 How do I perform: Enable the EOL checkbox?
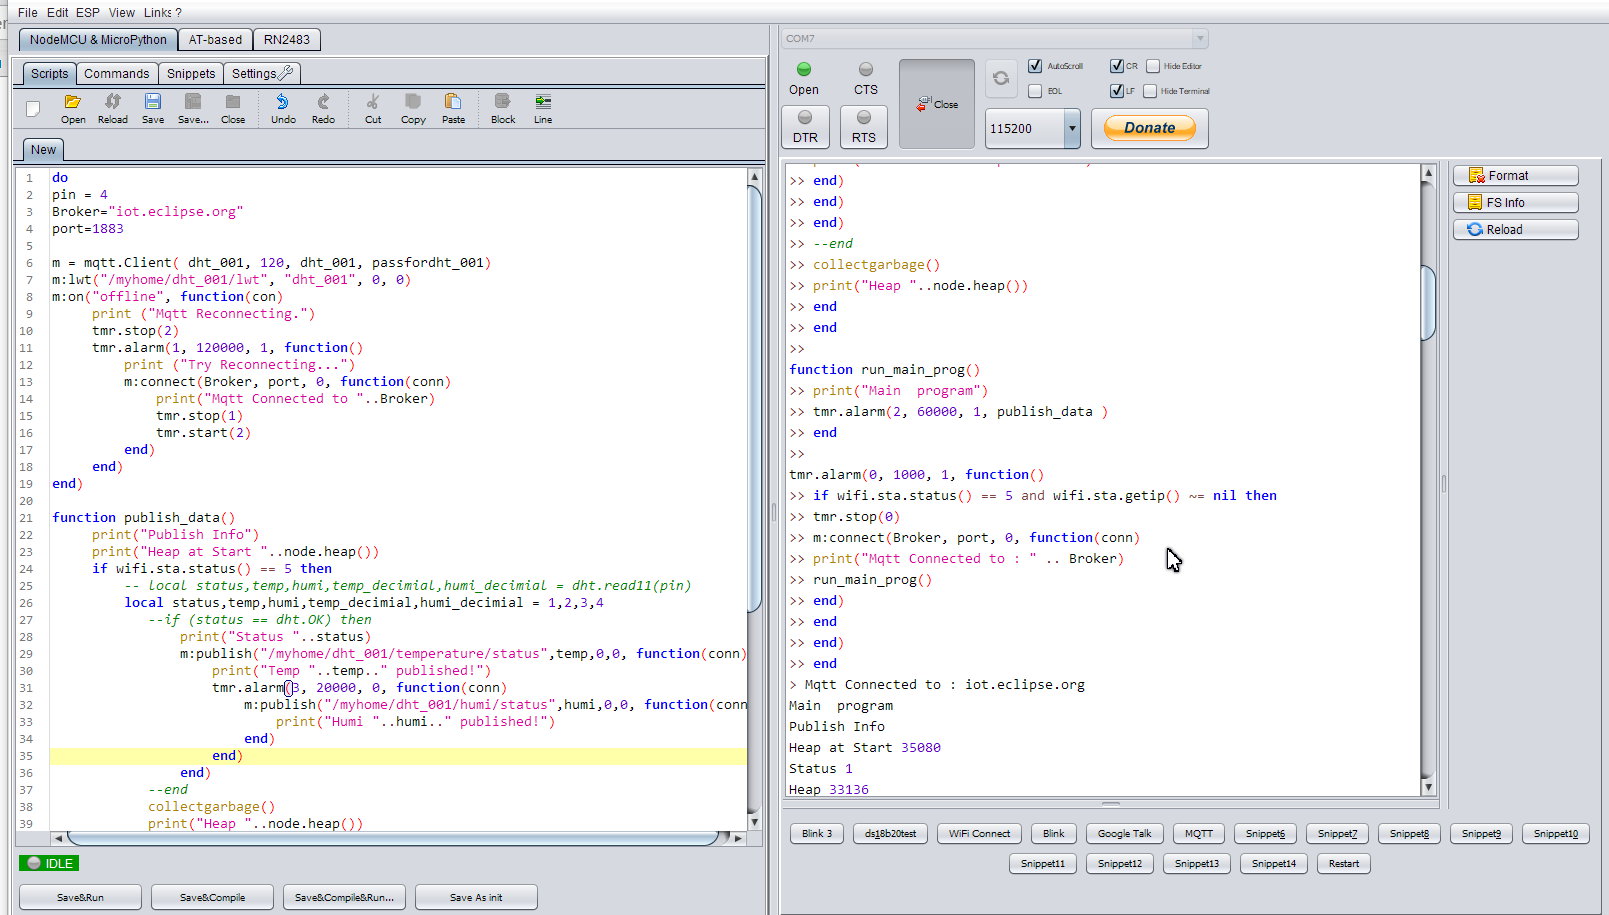point(1035,91)
